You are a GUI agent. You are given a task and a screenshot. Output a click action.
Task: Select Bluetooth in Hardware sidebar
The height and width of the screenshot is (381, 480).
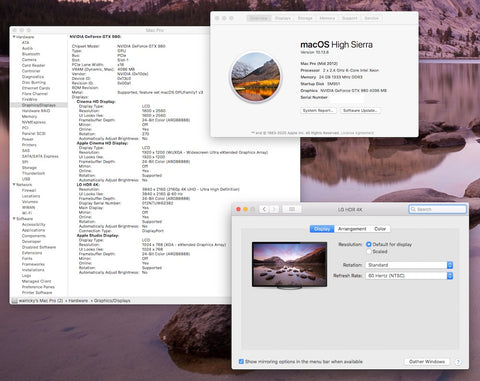pos(31,54)
